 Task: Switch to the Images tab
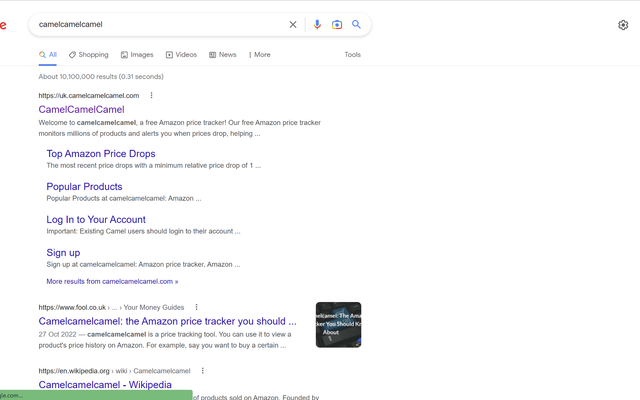point(137,55)
